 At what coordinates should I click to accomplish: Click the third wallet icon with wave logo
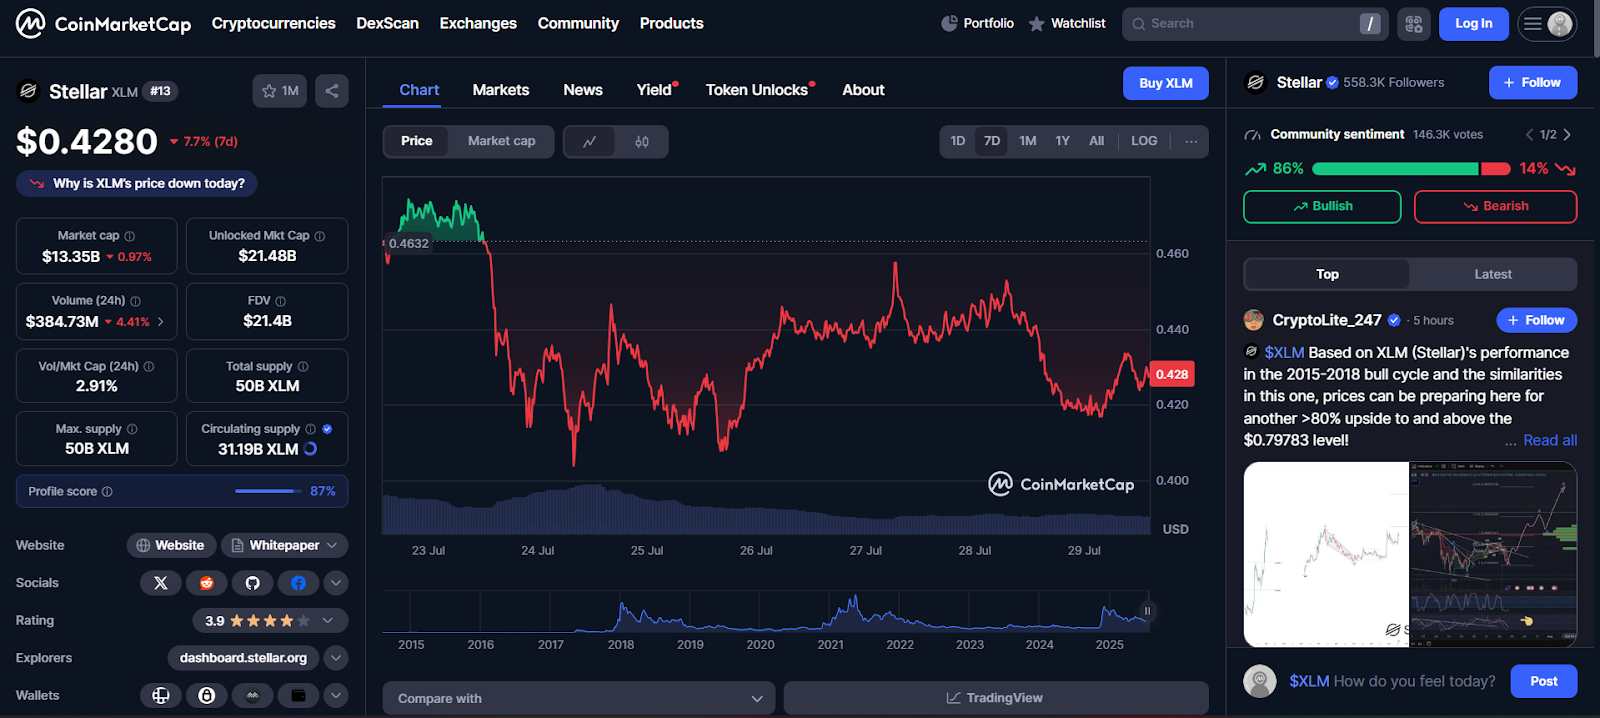click(x=253, y=695)
